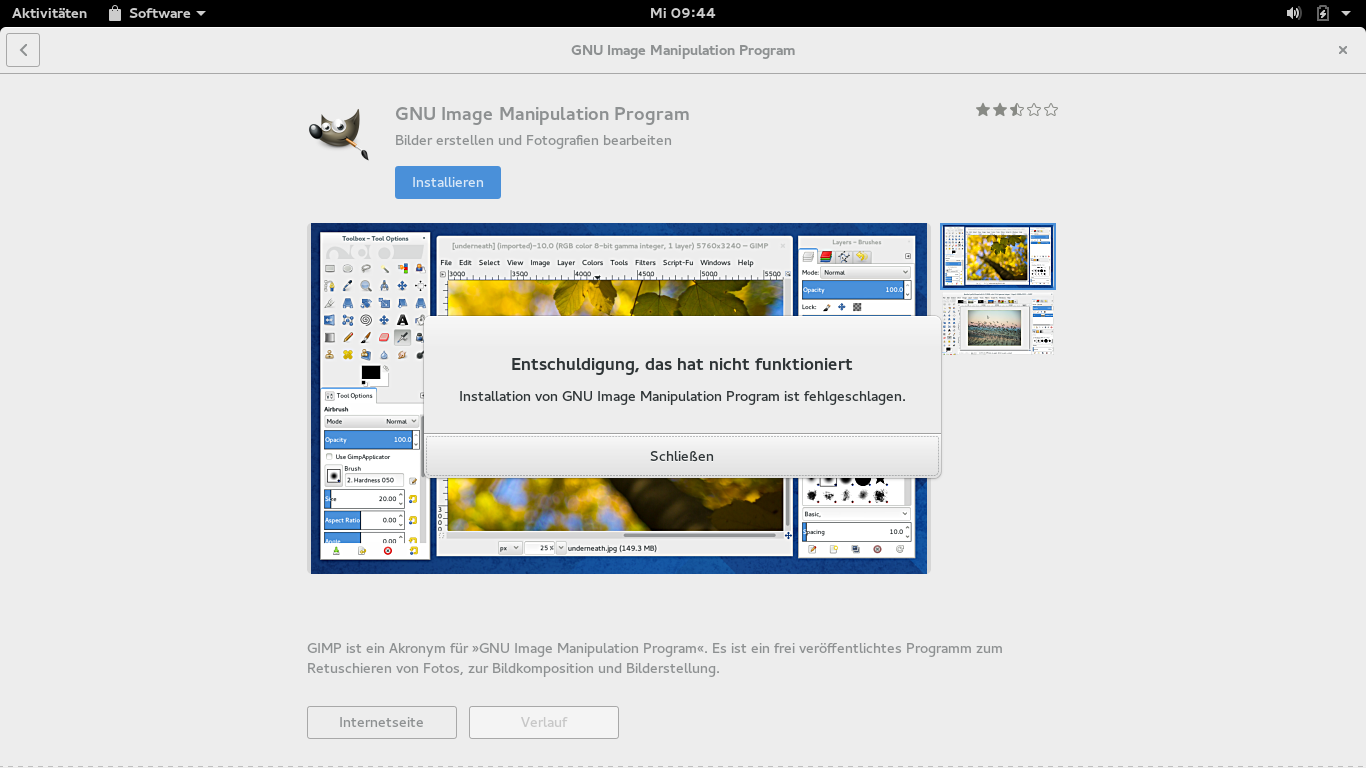Viewport: 1366px width, 768px height.
Task: Click the blue Installieren button
Action: (x=448, y=182)
